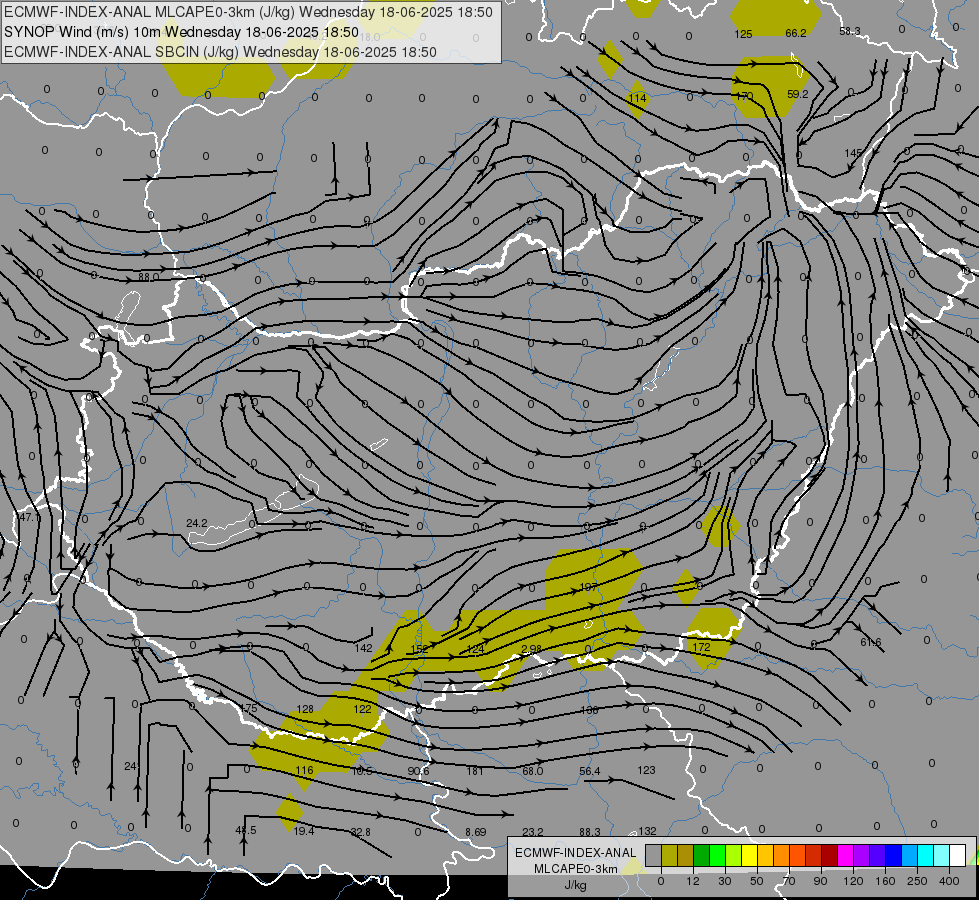The height and width of the screenshot is (900, 979).
Task: Click the legend subtitle MLCAPE0-3km
Action: tap(576, 869)
